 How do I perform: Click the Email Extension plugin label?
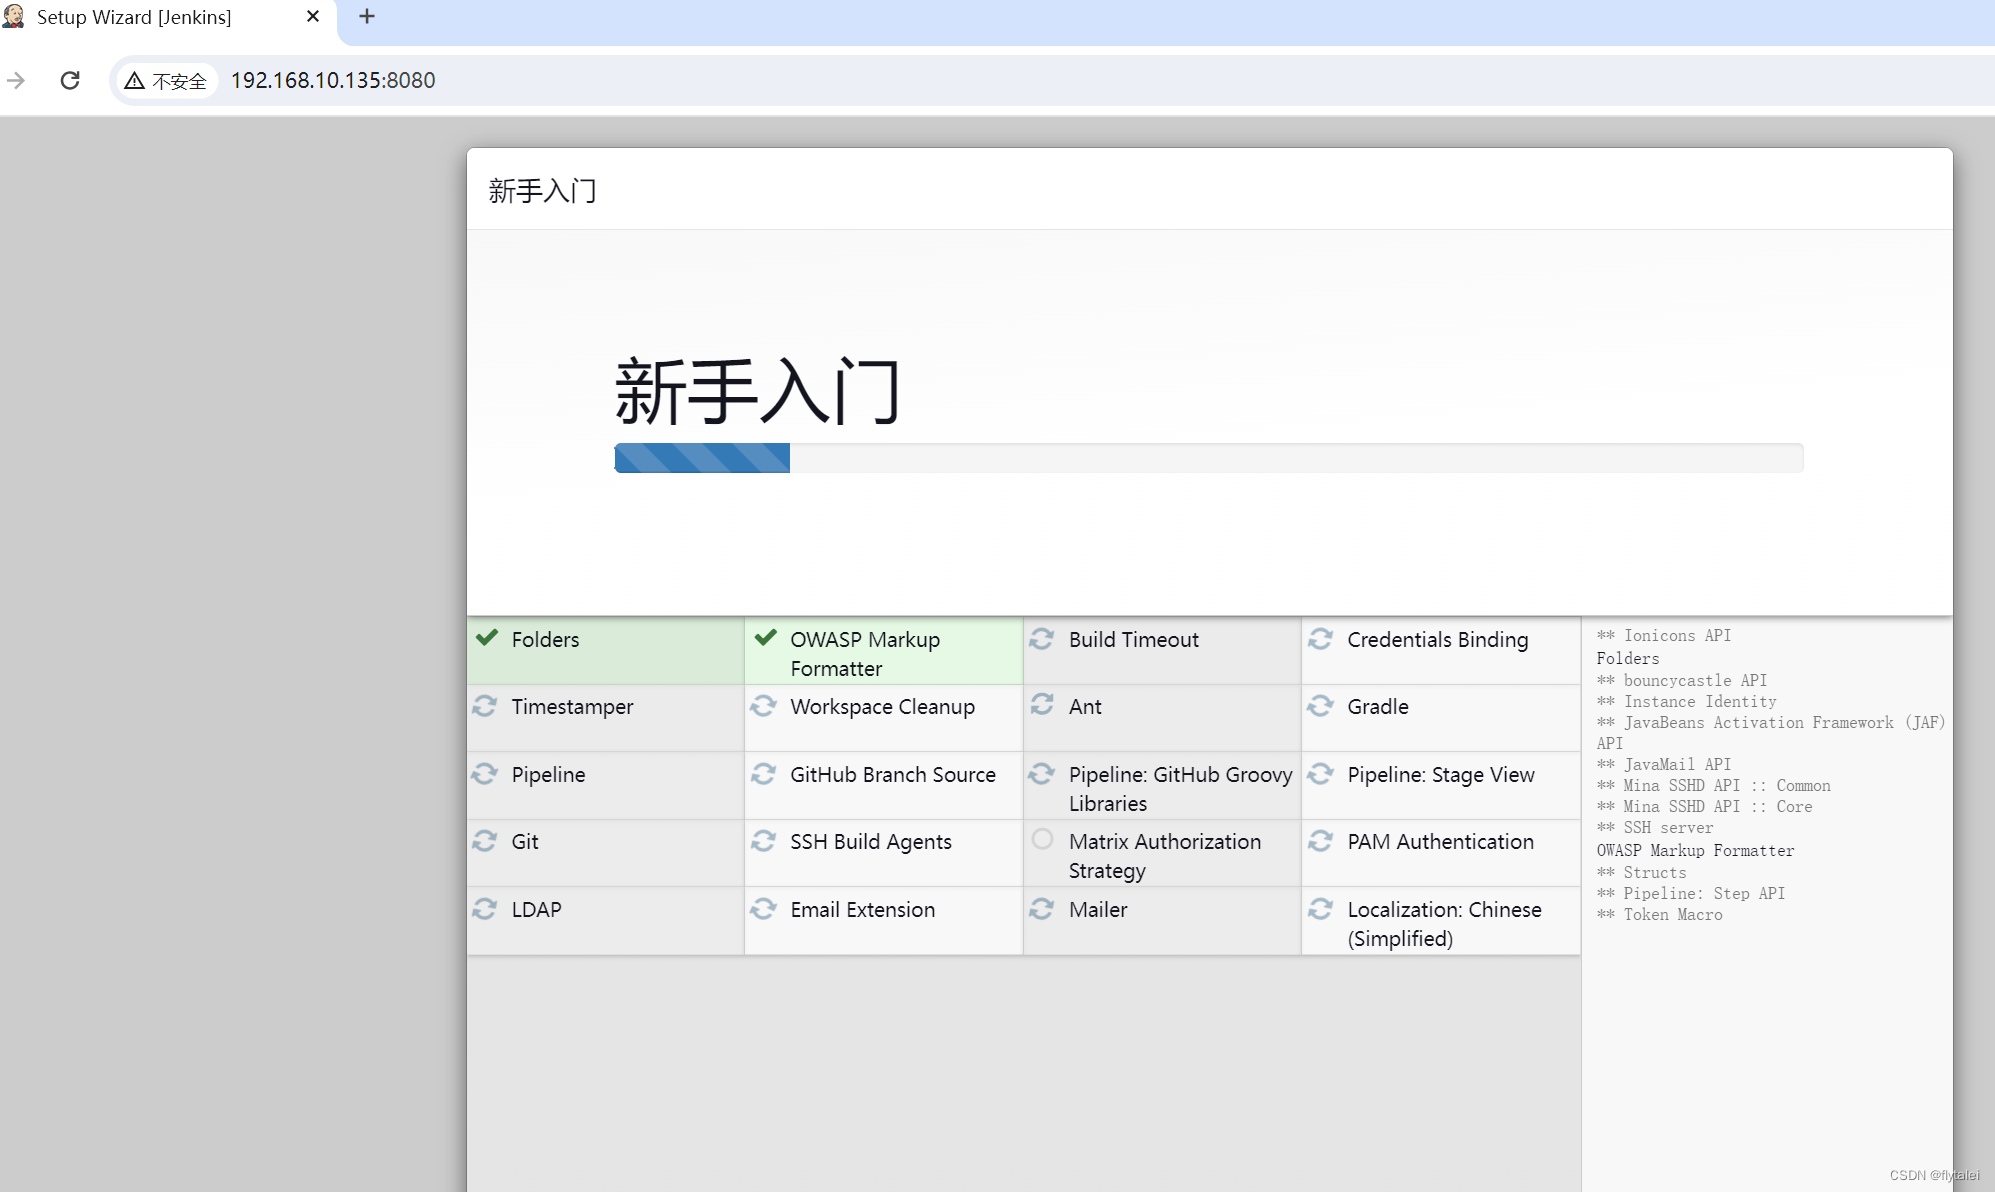pyautogui.click(x=862, y=910)
